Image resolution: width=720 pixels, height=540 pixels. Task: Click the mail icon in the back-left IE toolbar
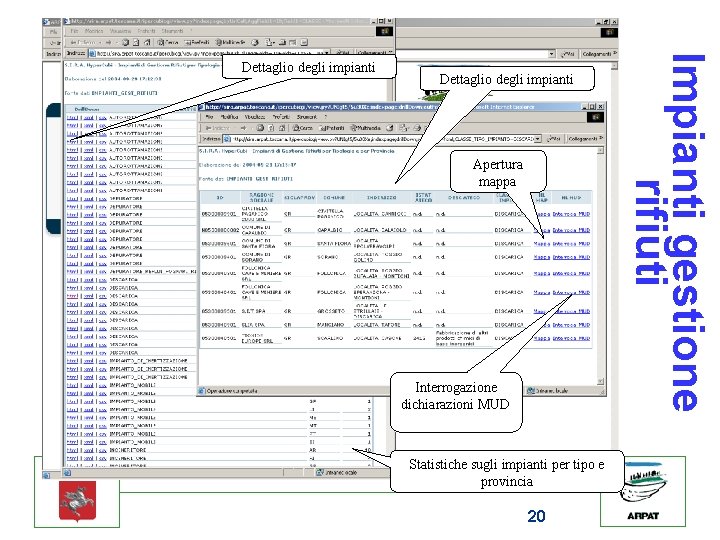click(270, 42)
